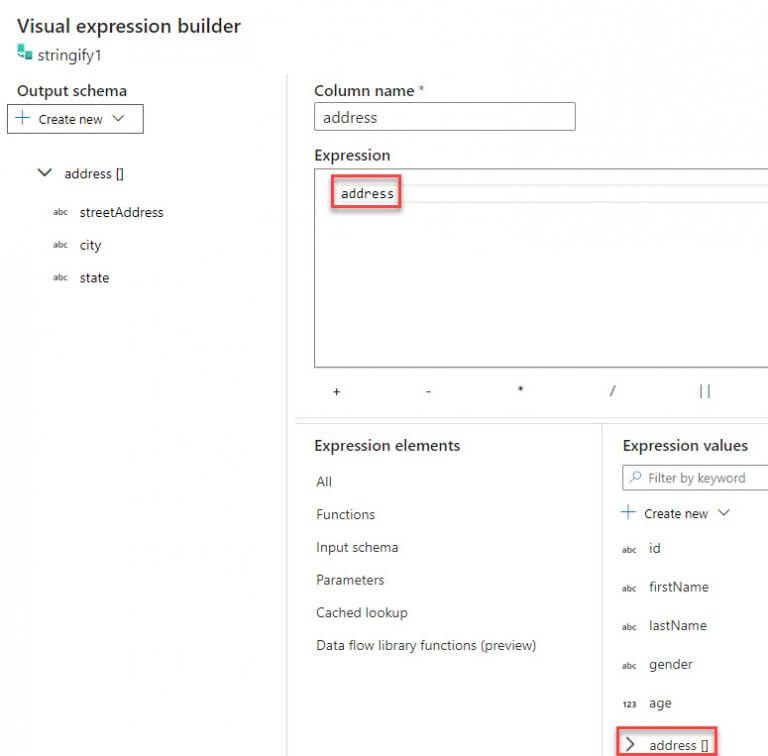Click the numeric type icon beside age

pyautogui.click(x=629, y=704)
